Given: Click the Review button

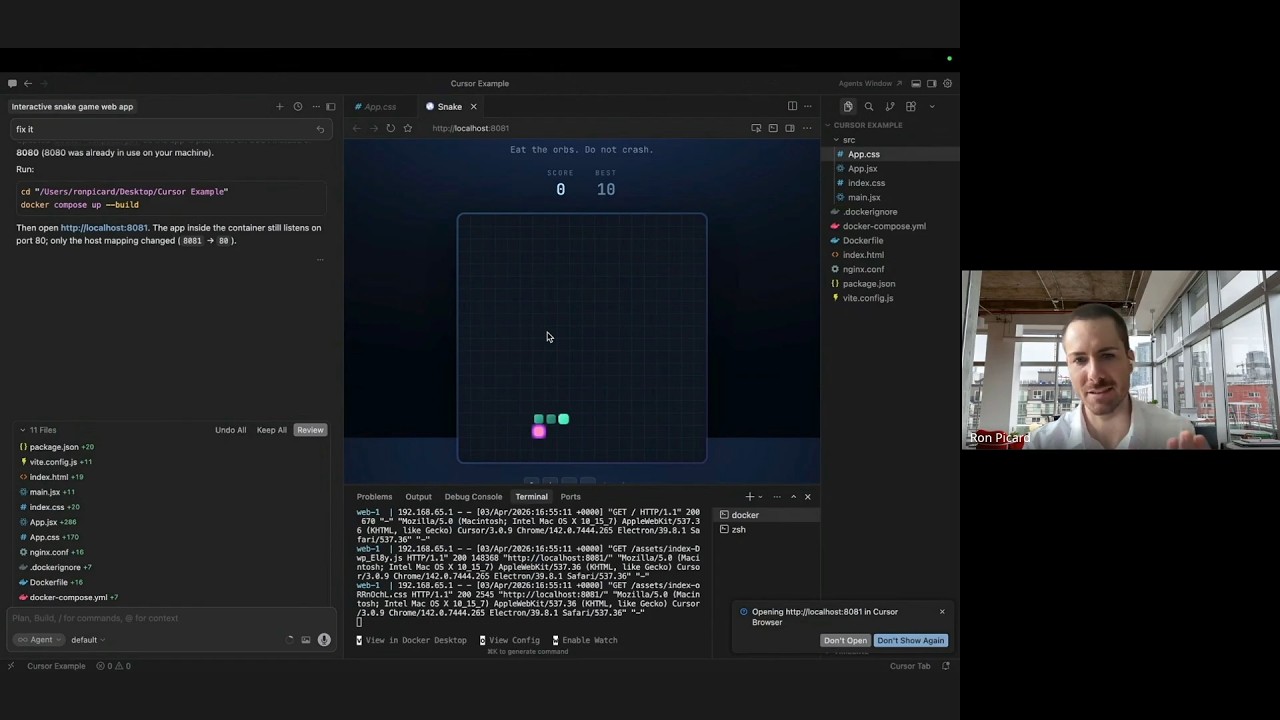Looking at the screenshot, I should 310,430.
